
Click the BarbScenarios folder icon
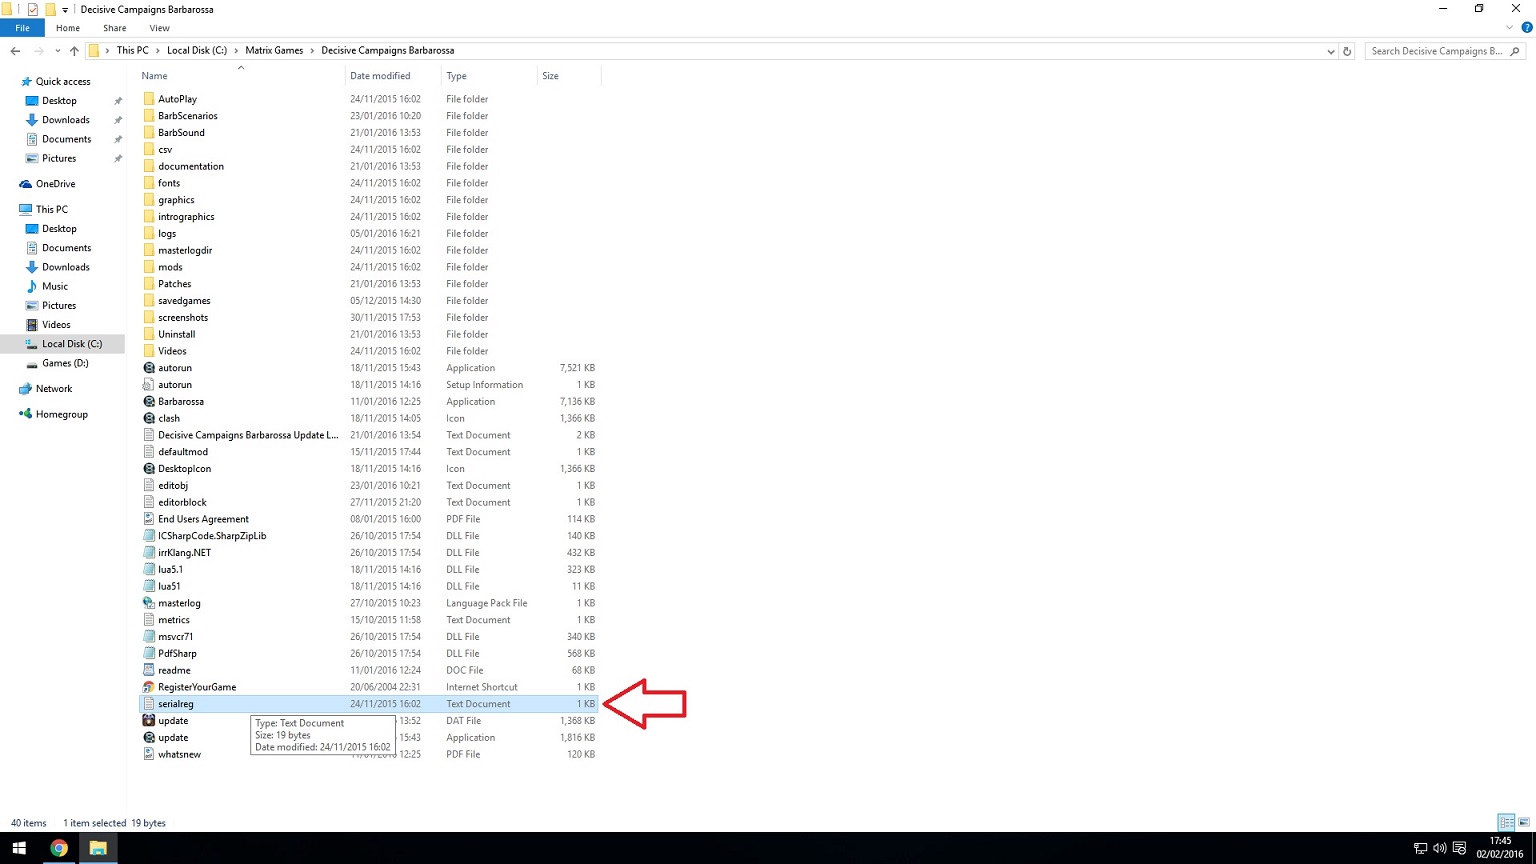click(149, 116)
